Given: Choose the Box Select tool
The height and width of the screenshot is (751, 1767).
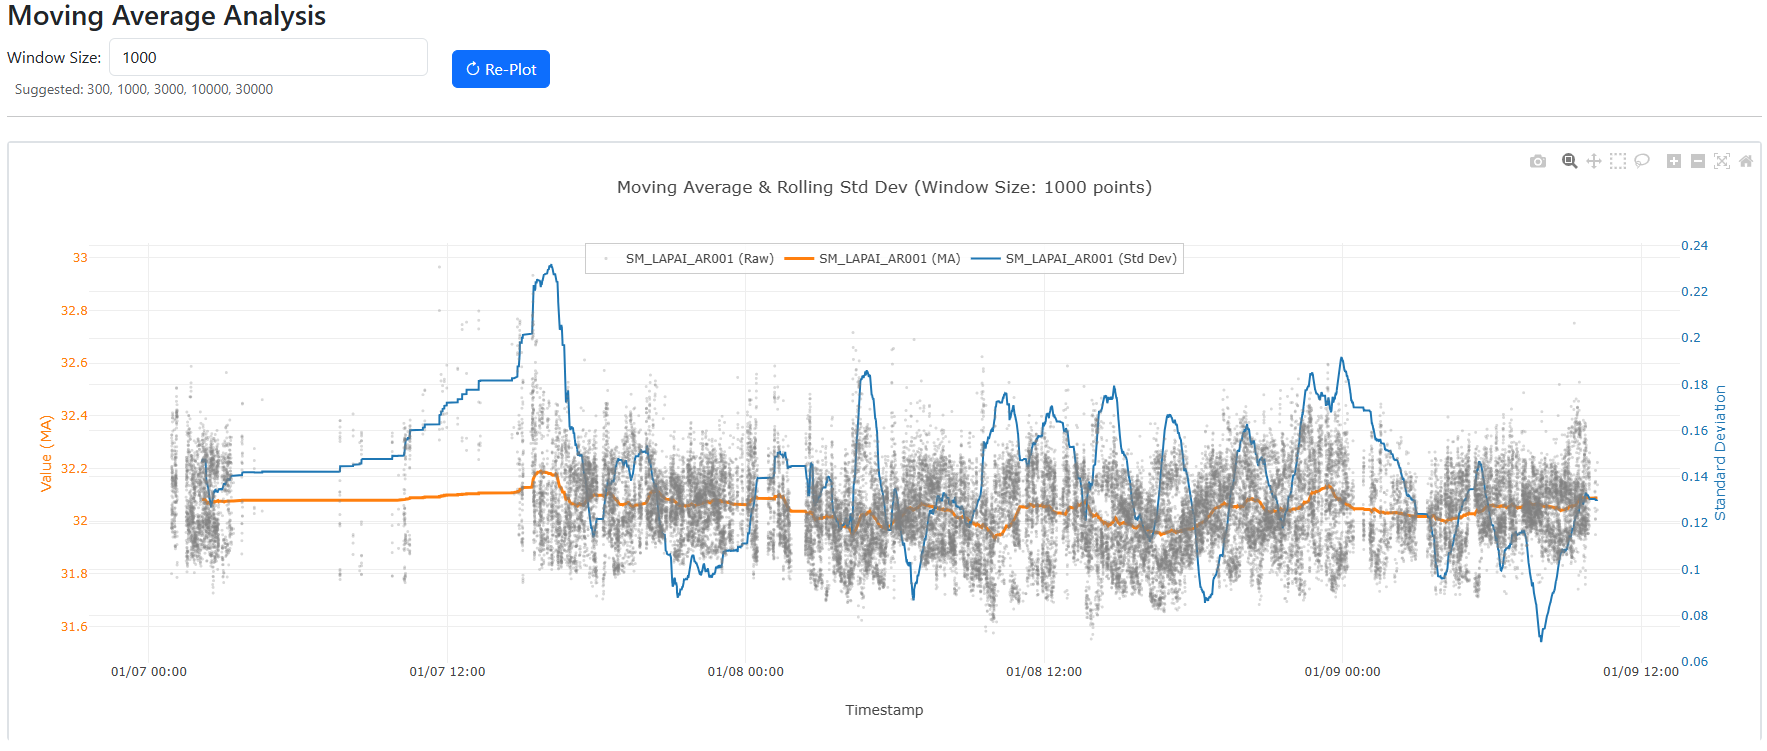Looking at the screenshot, I should point(1618,161).
